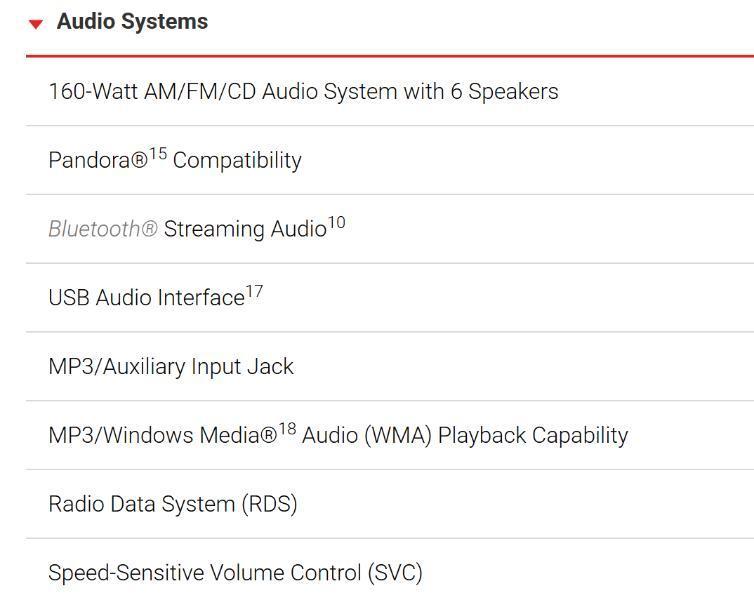
Task: Select the USB Audio Interface text
Action: (146, 298)
